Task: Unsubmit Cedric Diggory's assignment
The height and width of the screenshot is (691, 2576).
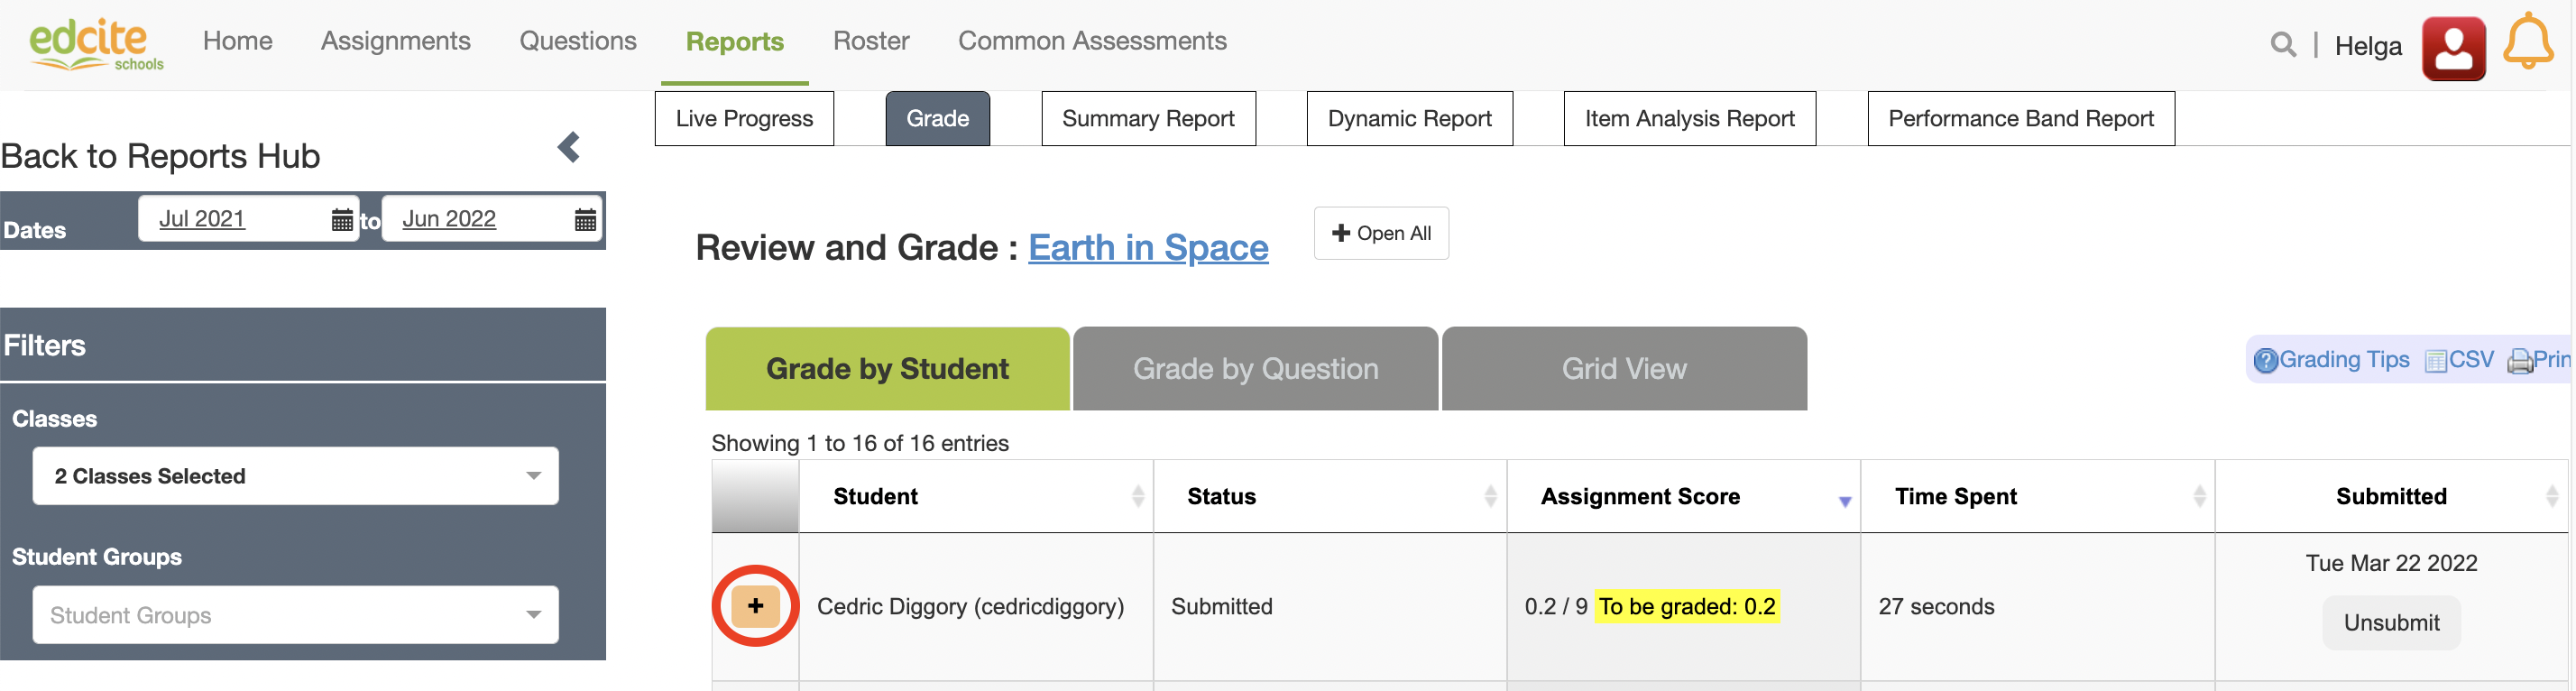Action: pyautogui.click(x=2390, y=623)
